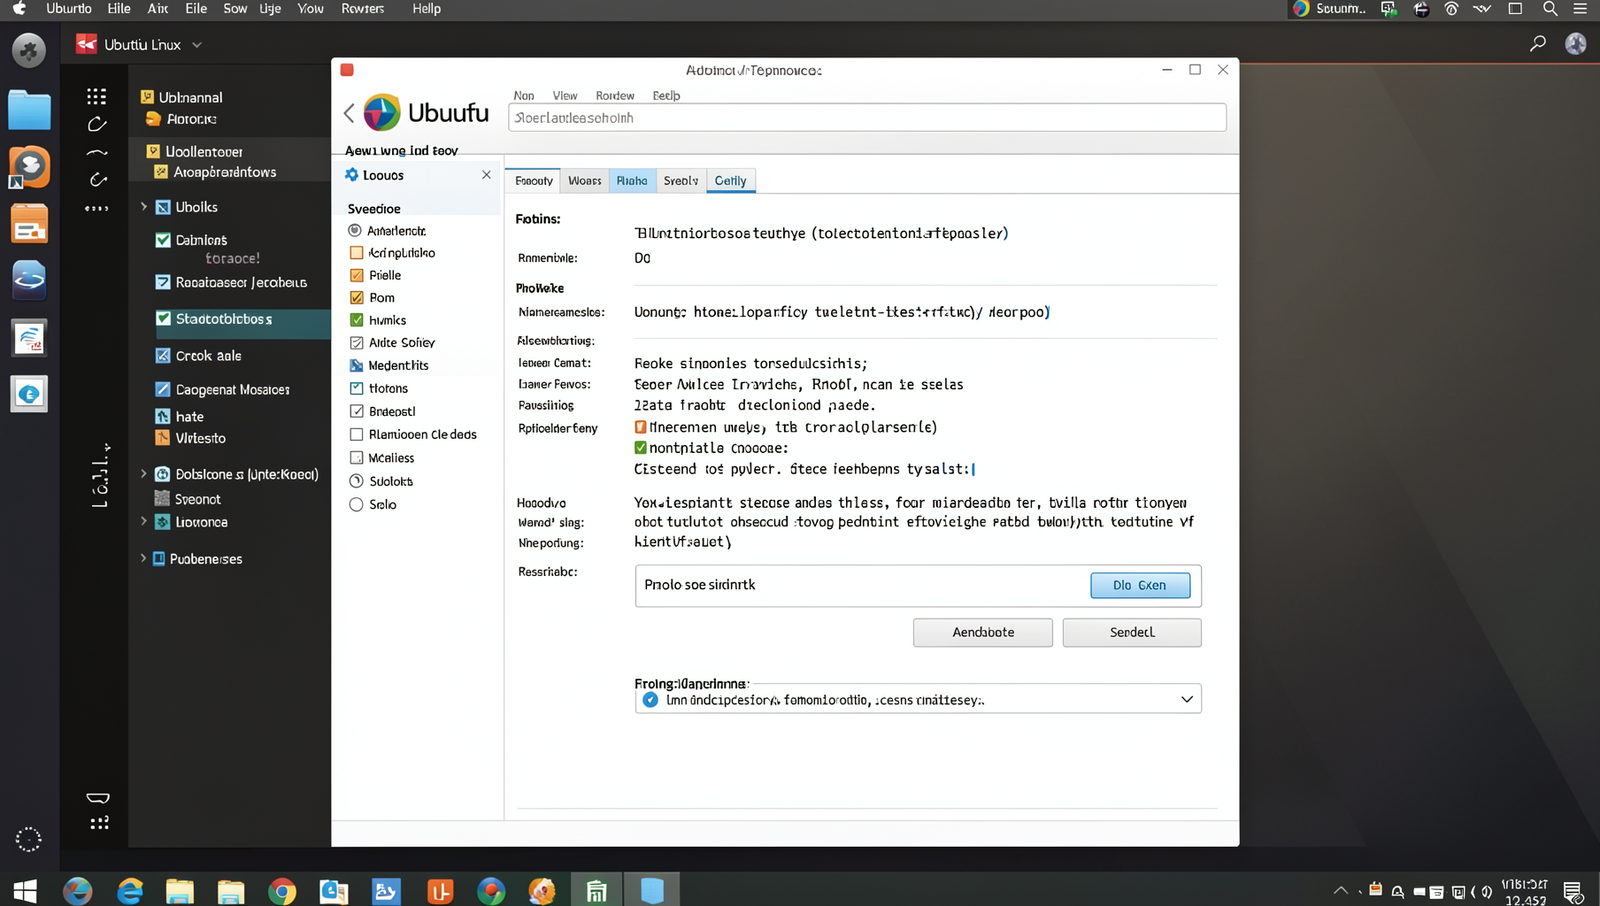Click the Ubutiu Linux app logo icon
This screenshot has width=1600, height=906.
(87, 44)
